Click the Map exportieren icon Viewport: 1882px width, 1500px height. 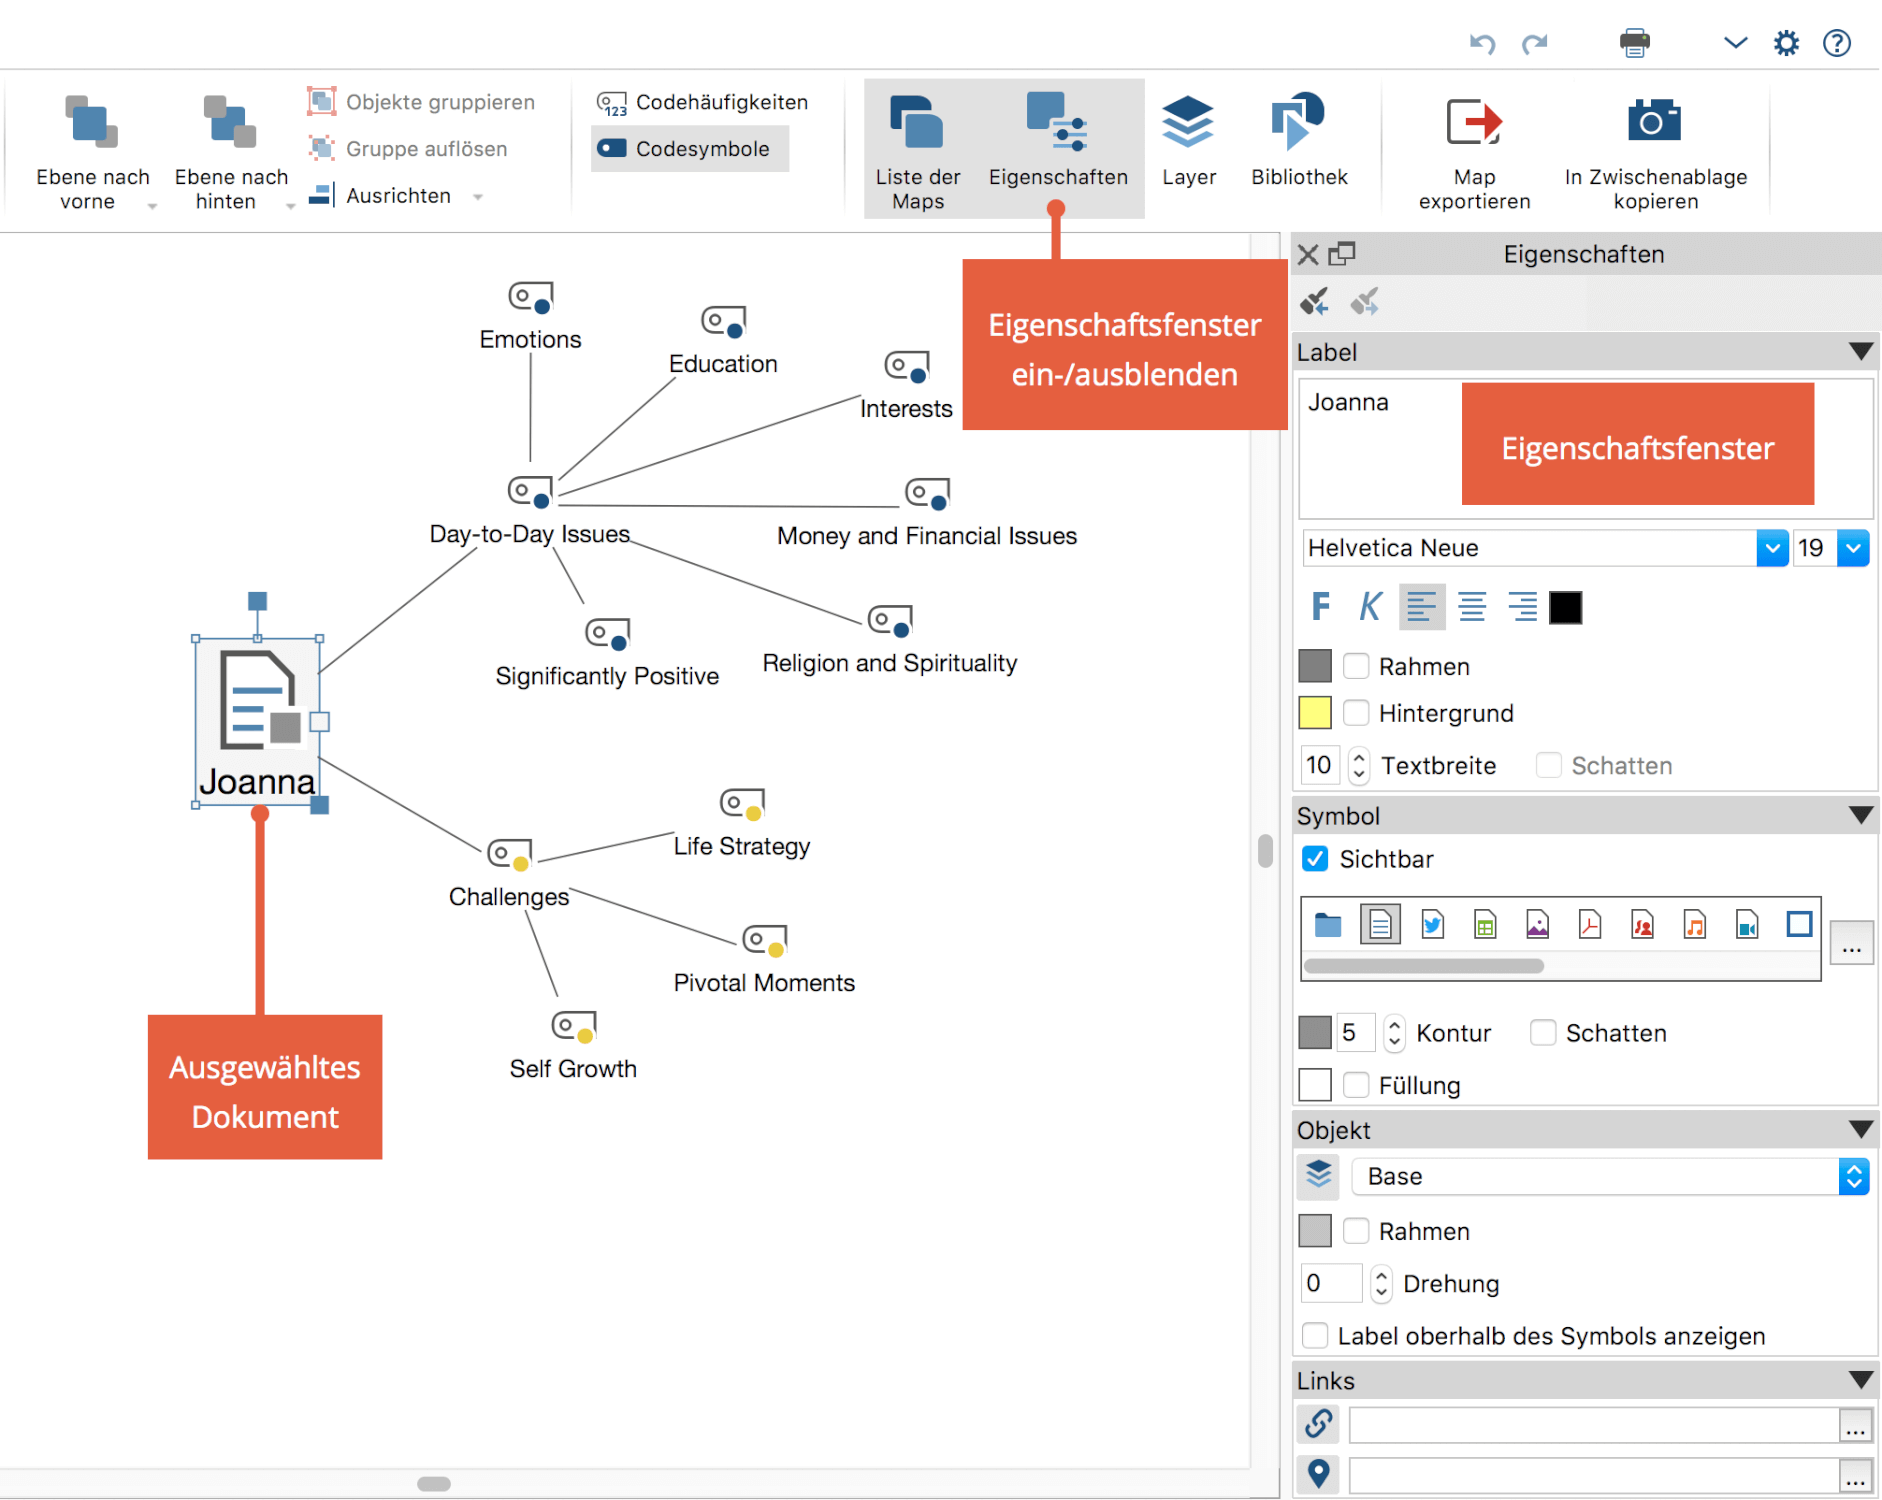pyautogui.click(x=1474, y=122)
